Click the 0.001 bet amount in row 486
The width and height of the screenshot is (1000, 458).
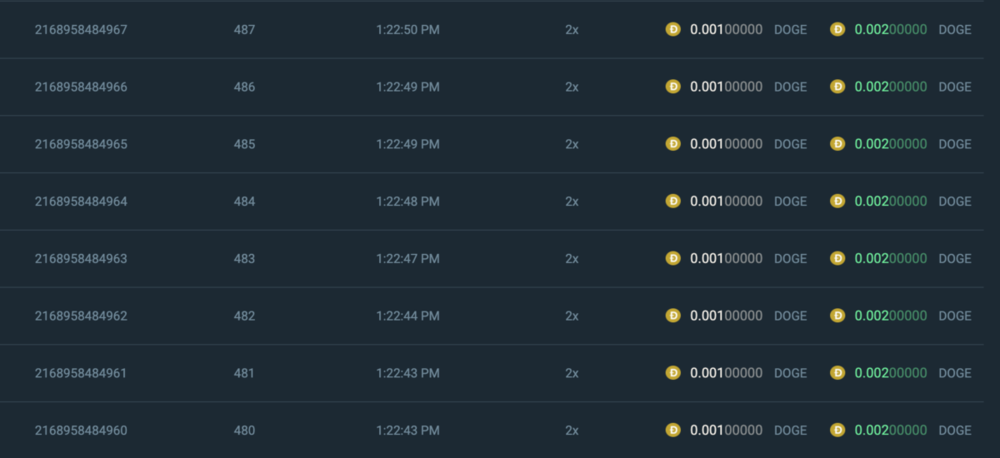pos(726,87)
